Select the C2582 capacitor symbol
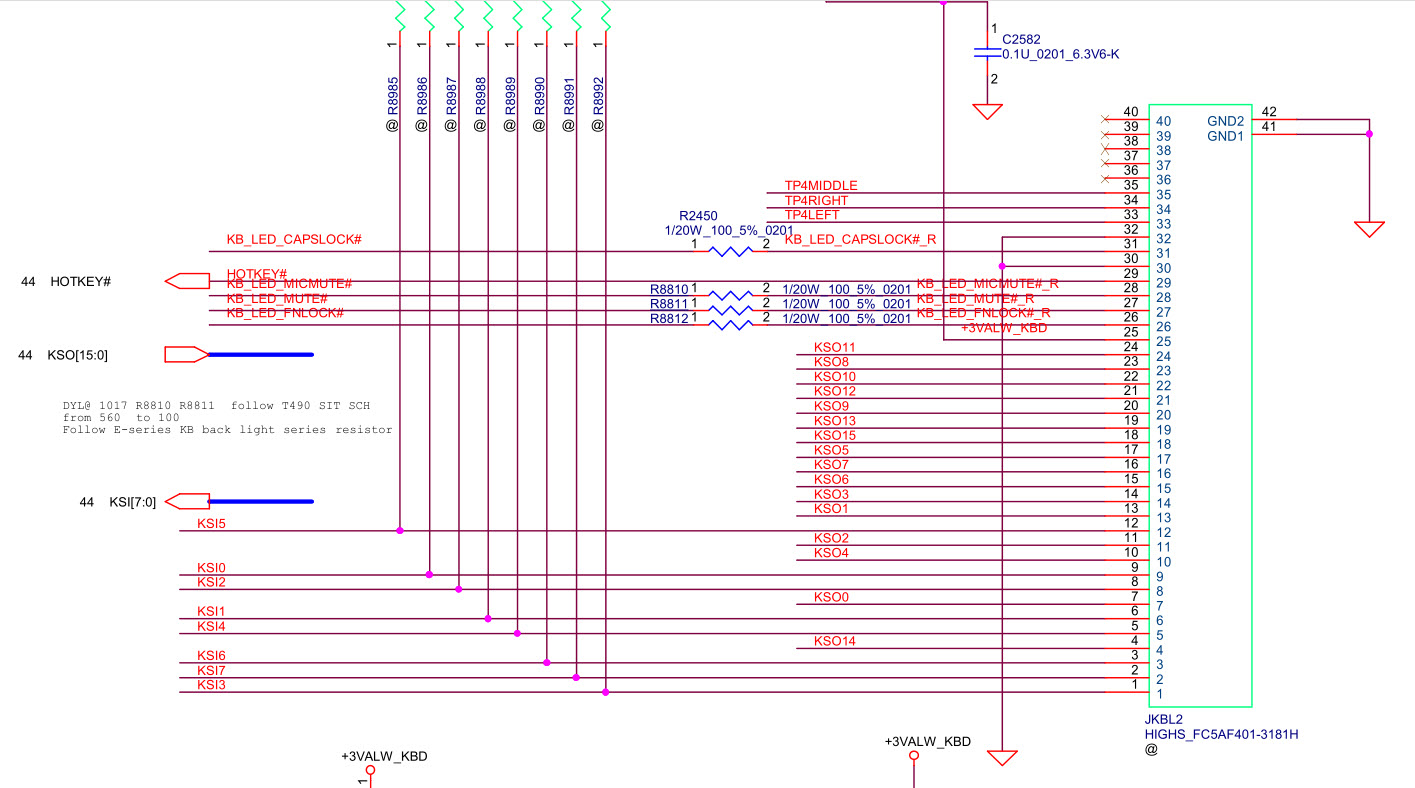Screen dimensions: 1415x788 tap(988, 52)
